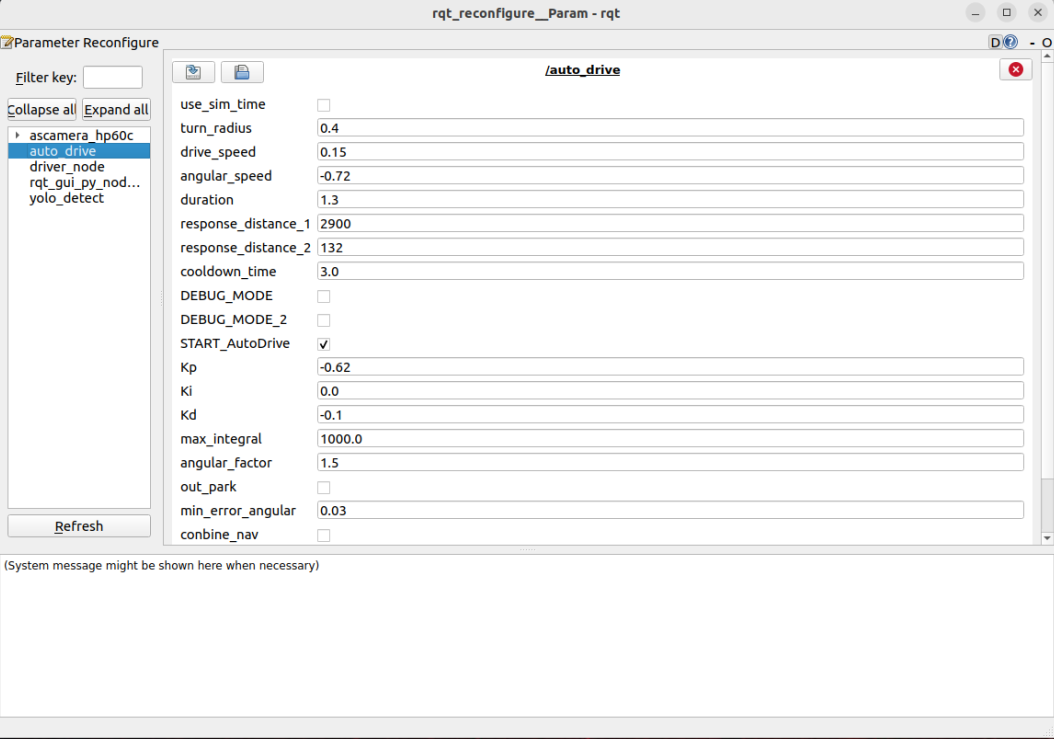Select yolo_detect in the node list
Image resolution: width=1054 pixels, height=739 pixels.
[66, 198]
